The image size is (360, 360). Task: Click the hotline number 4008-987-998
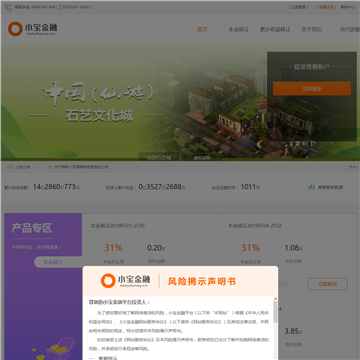click(43, 7)
